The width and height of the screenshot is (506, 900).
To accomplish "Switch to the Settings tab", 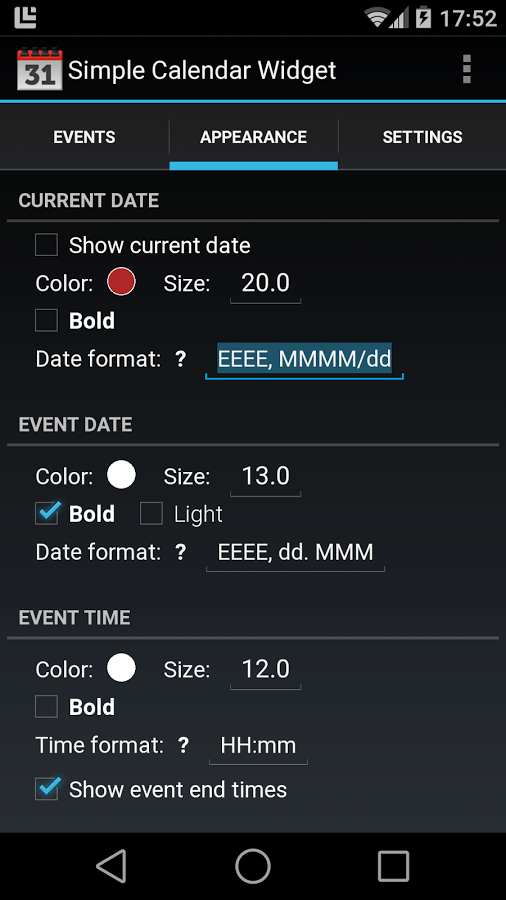I will pyautogui.click(x=422, y=137).
